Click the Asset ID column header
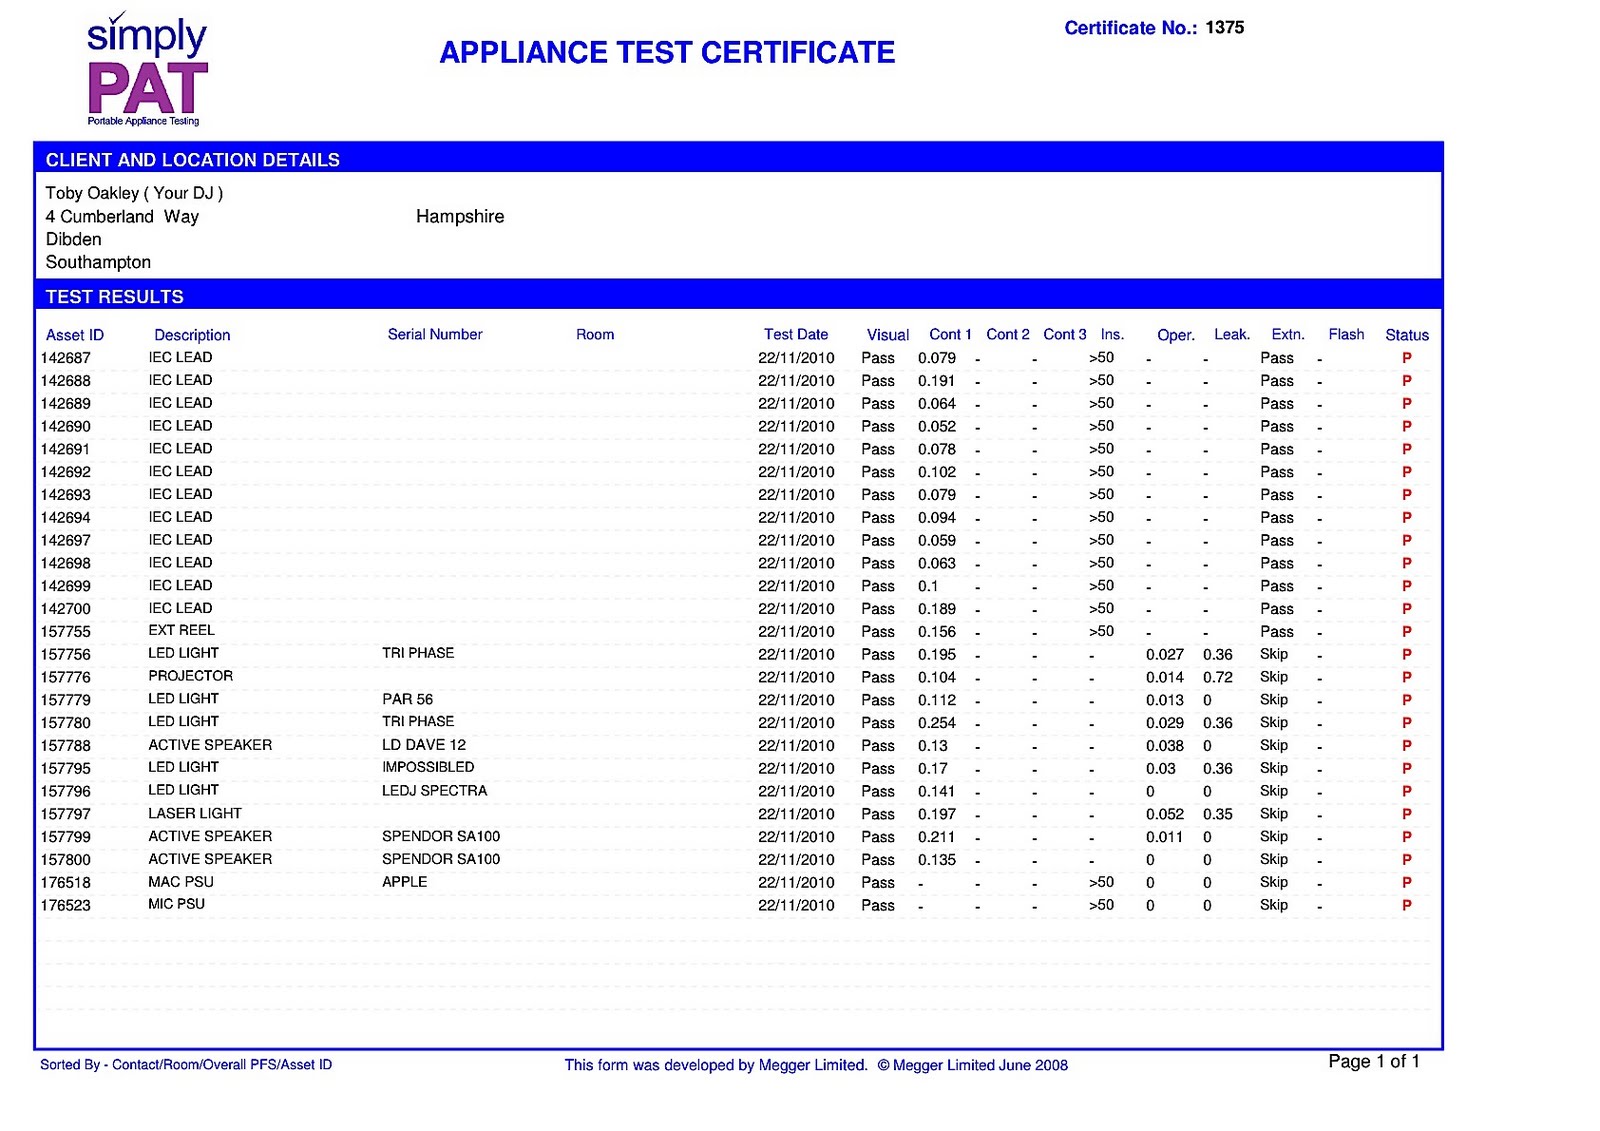Image resolution: width=1600 pixels, height=1131 pixels. click(75, 335)
